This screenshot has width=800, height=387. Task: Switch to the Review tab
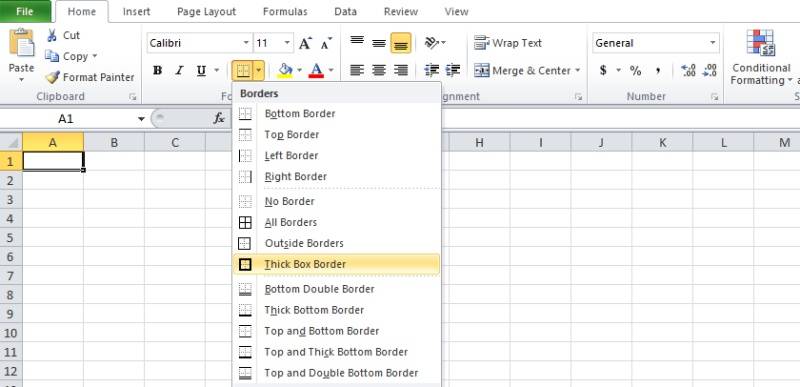click(x=401, y=12)
